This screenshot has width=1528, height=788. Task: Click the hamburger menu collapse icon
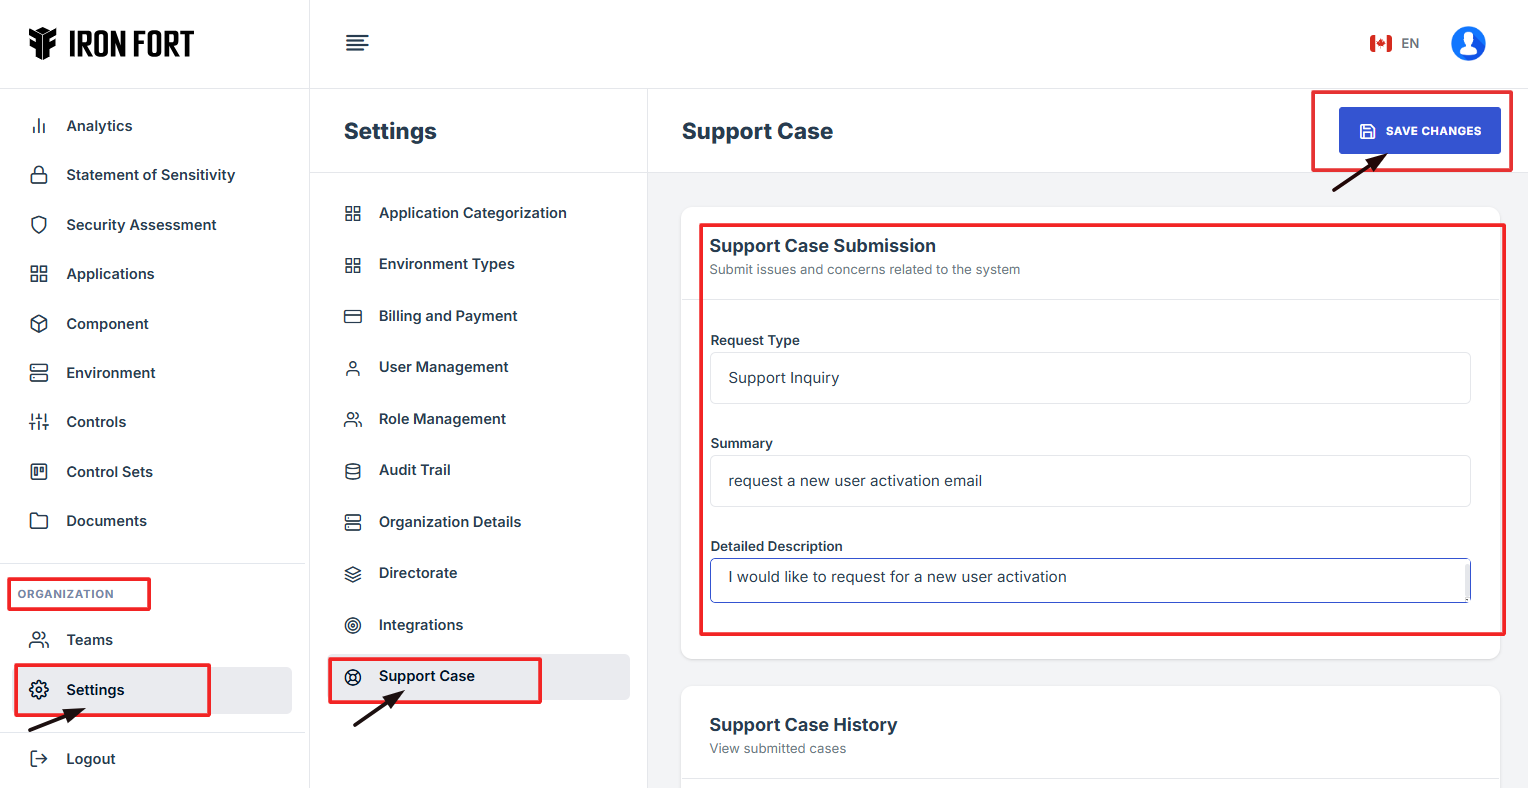[357, 43]
